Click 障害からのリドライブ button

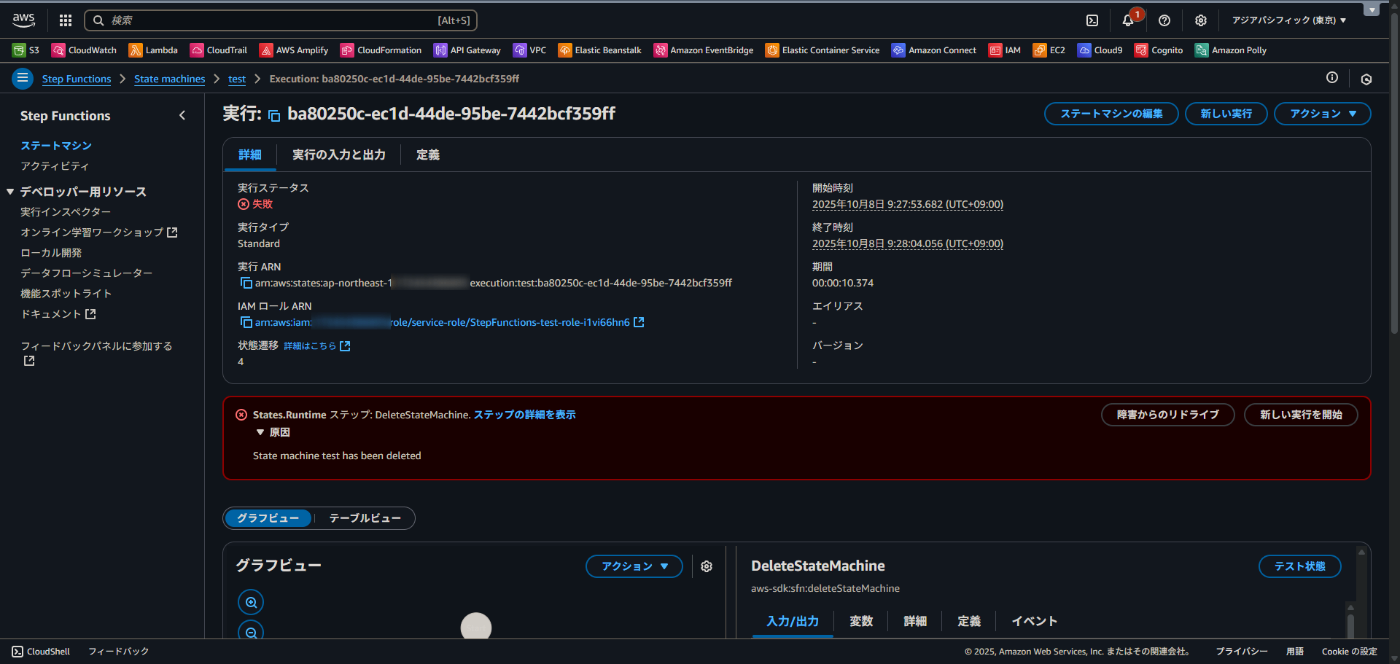point(1168,414)
